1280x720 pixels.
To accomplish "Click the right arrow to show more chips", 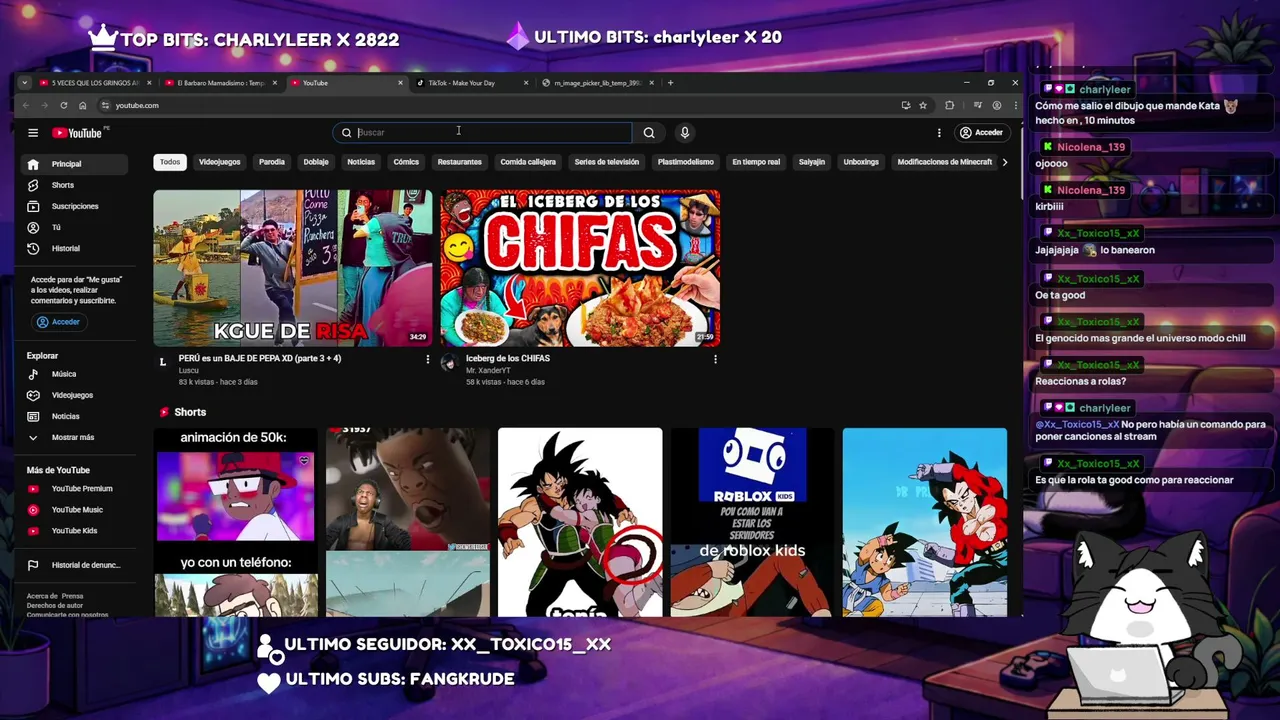I will click(x=1005, y=162).
